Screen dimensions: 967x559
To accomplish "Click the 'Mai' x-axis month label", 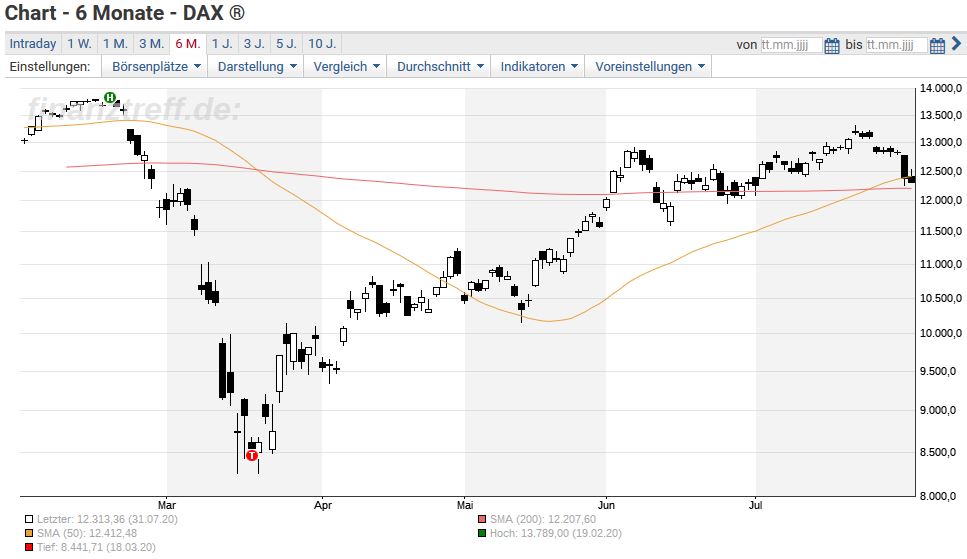I will point(466,505).
